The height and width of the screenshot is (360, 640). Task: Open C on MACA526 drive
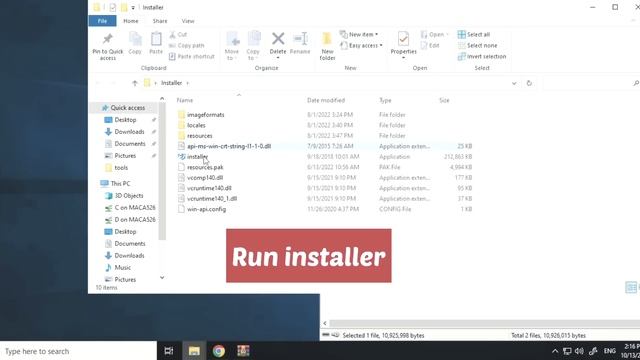coord(130,208)
